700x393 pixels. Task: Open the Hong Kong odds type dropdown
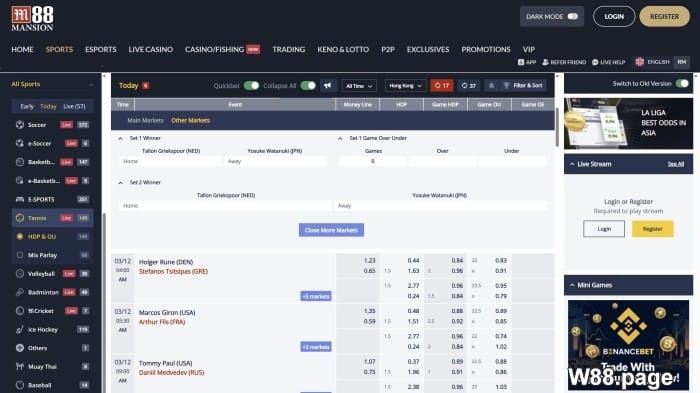pos(405,86)
